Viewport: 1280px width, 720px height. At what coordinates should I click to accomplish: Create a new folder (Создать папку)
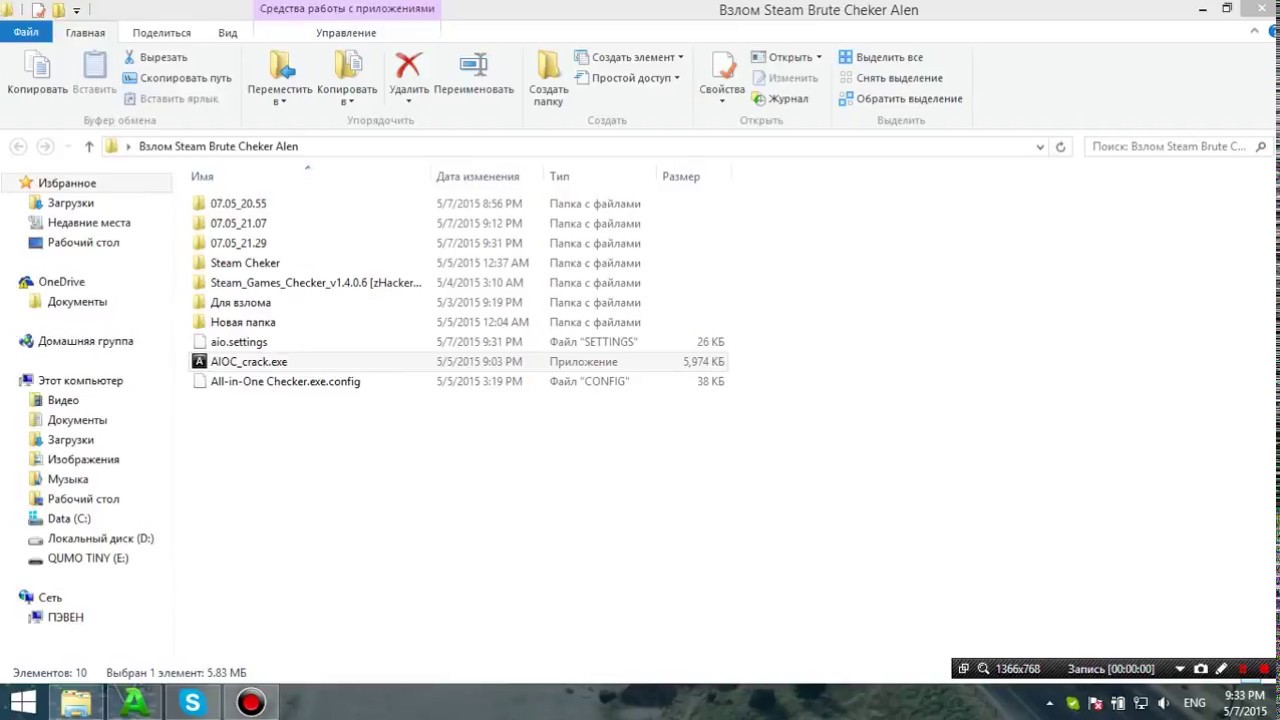548,79
